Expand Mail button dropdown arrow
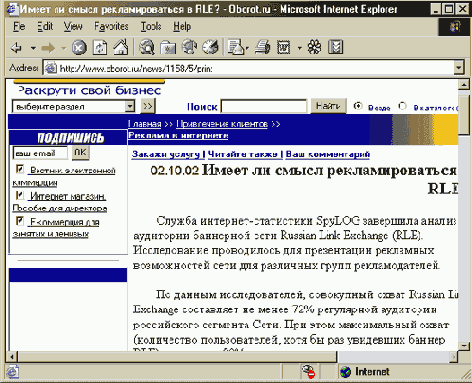The width and height of the screenshot is (472, 383). point(247,49)
